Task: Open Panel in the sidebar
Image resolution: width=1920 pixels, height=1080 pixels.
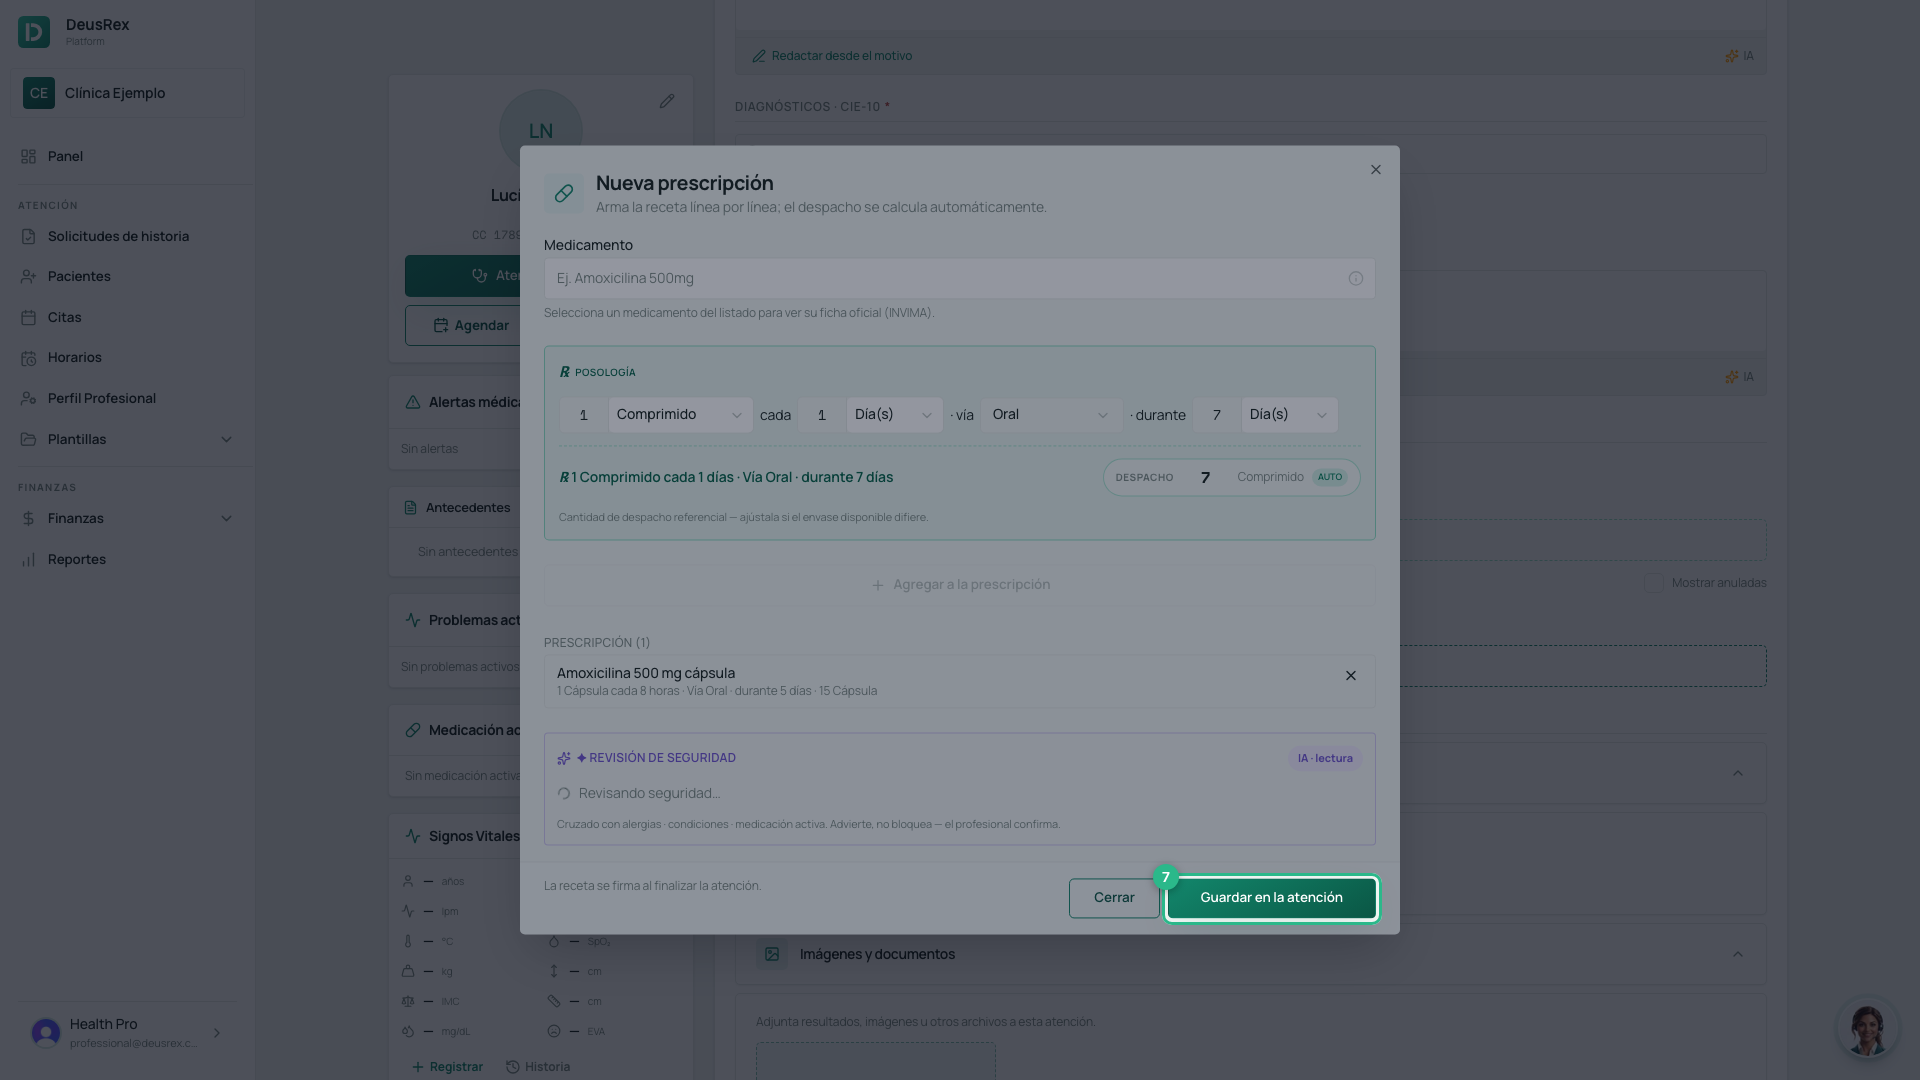Action: click(x=127, y=156)
